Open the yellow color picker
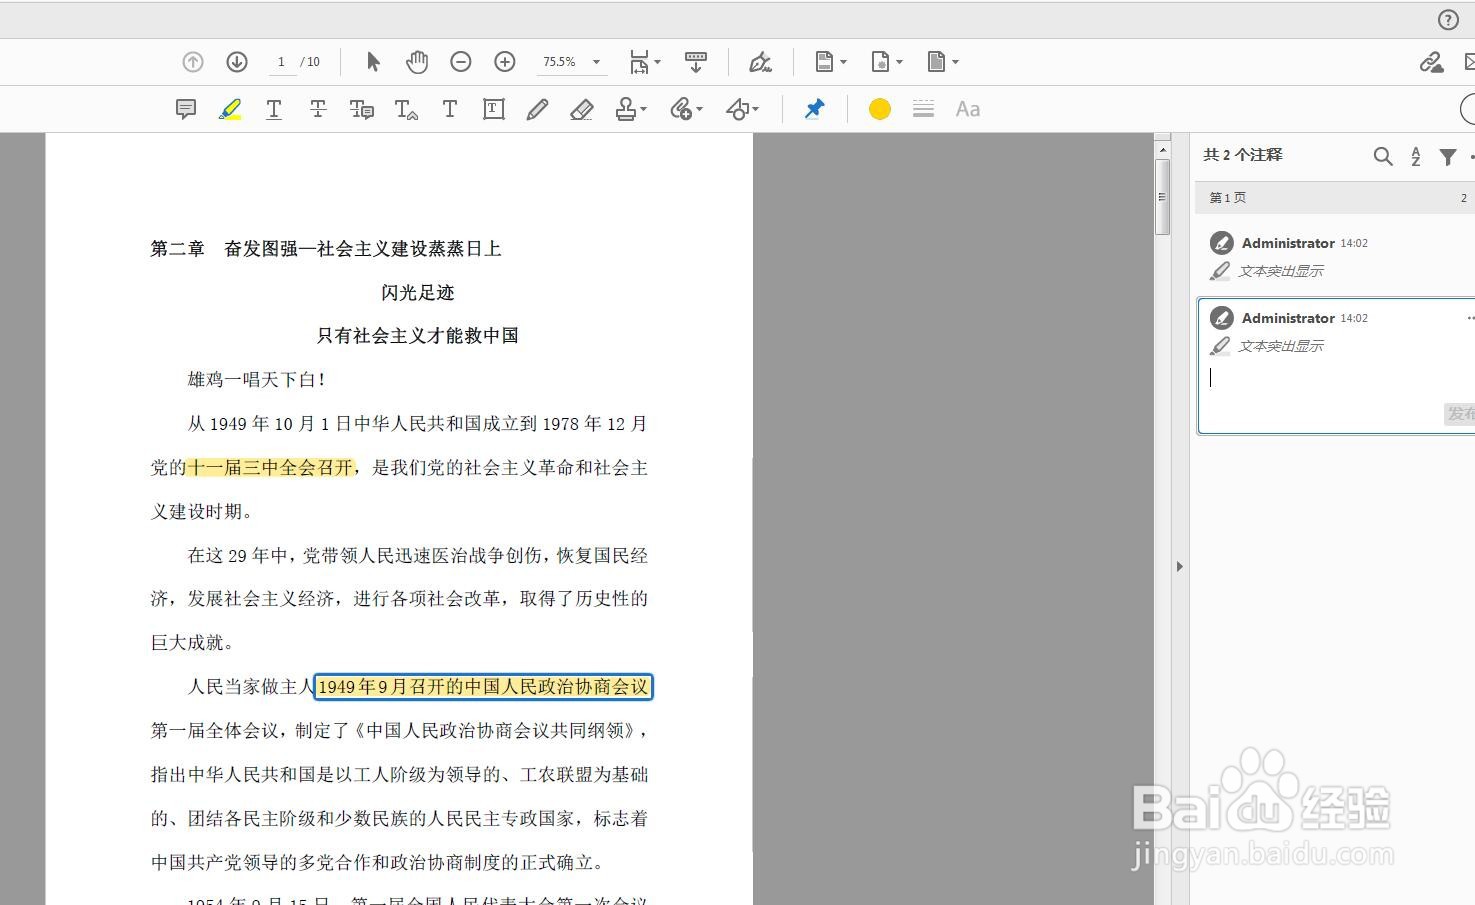Viewport: 1475px width, 905px height. 880,109
